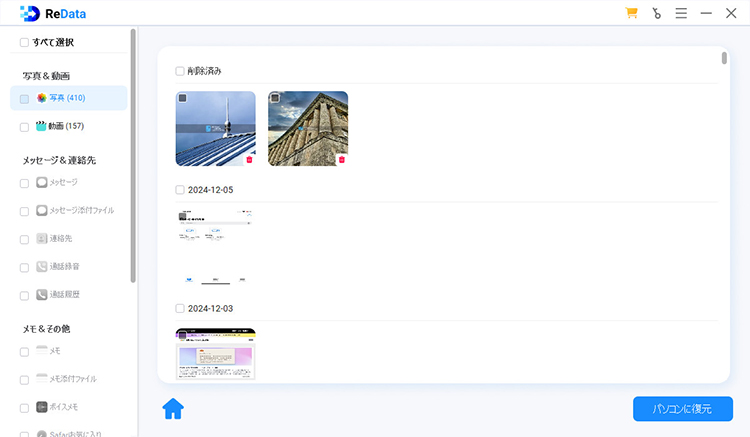Tick the 通話履歴 checkbox
This screenshot has width=750, height=437.
pyautogui.click(x=24, y=296)
